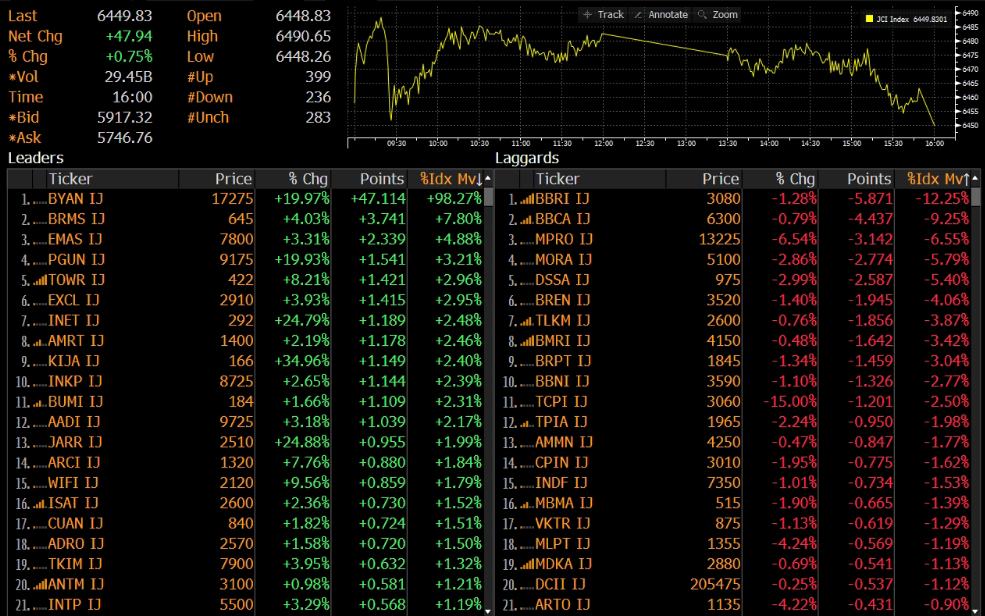This screenshot has height=616, width=985.
Task: Click the #Up count 399
Action: click(318, 77)
